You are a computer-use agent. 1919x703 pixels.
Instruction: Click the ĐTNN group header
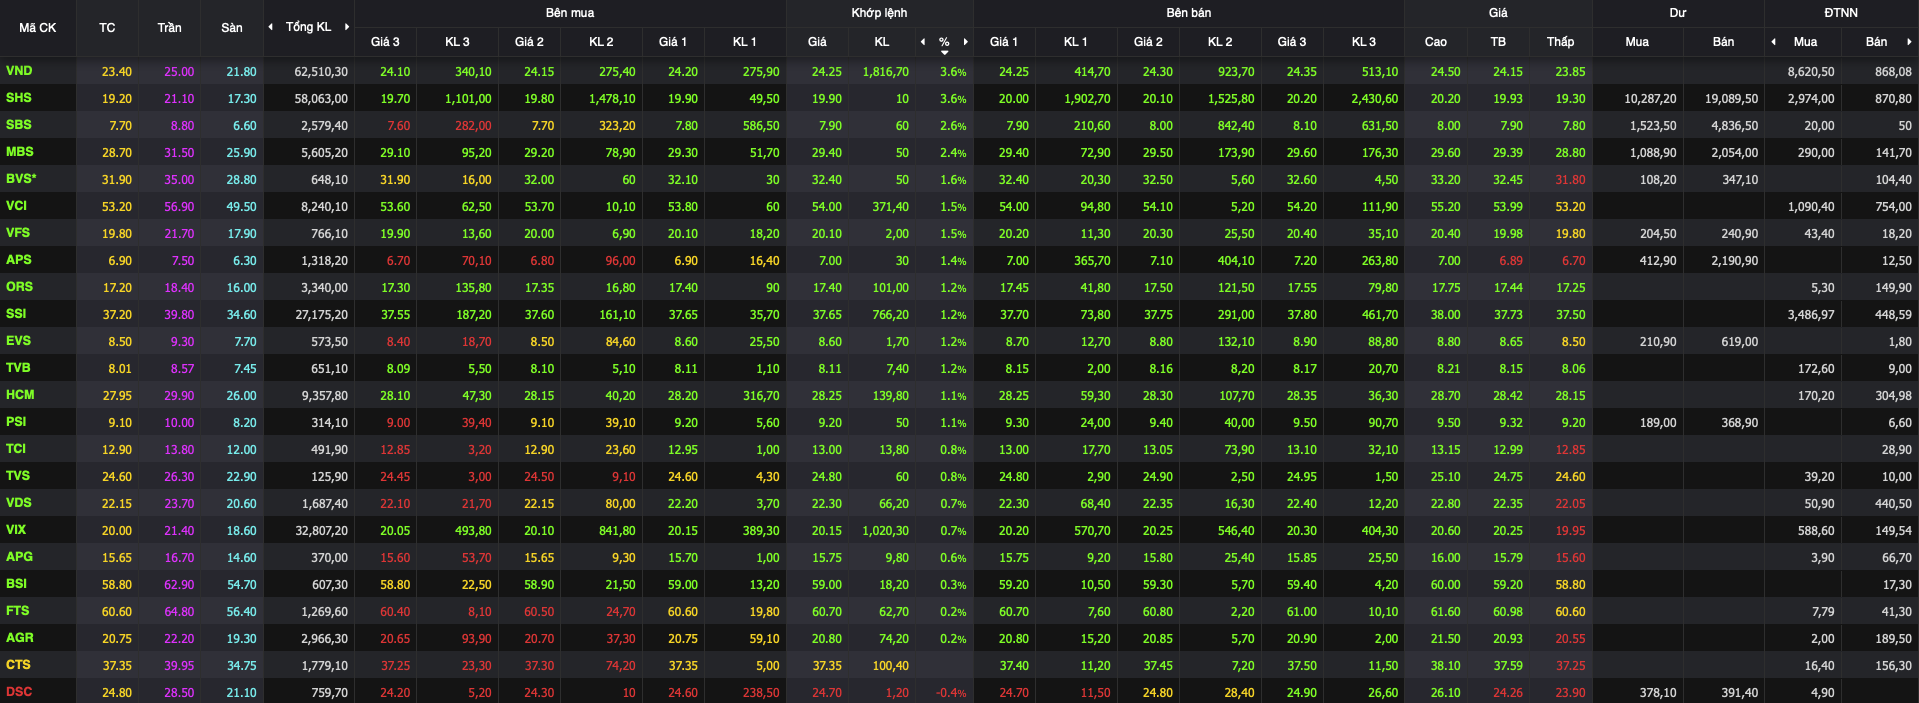click(x=1841, y=13)
